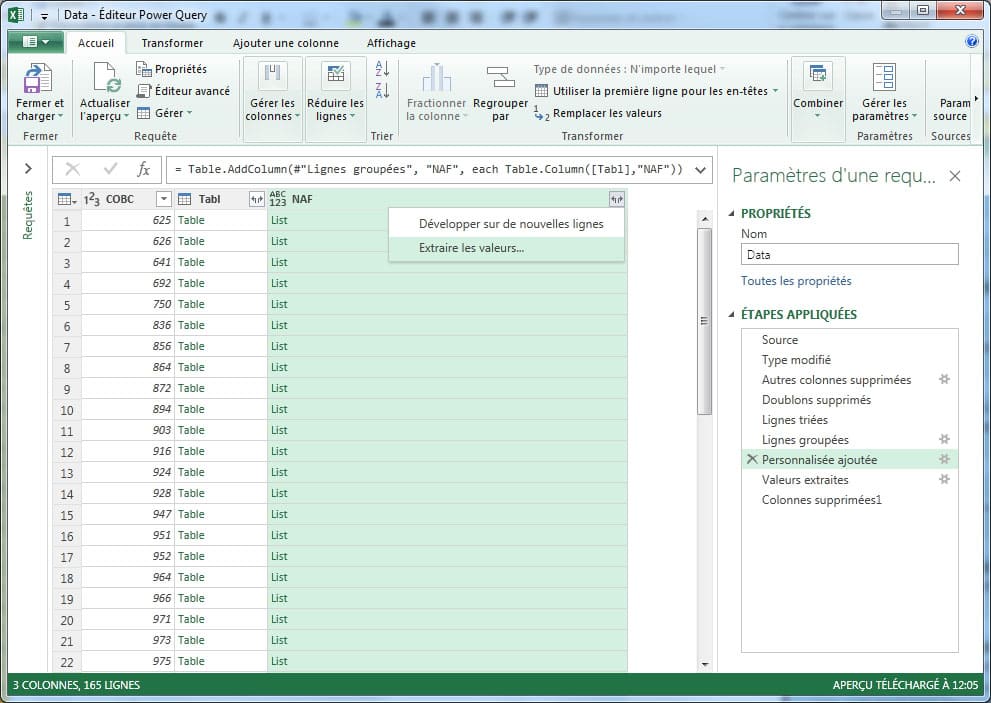This screenshot has width=991, height=703.
Task: Expand the formula bar dropdown arrow
Action: click(x=700, y=169)
